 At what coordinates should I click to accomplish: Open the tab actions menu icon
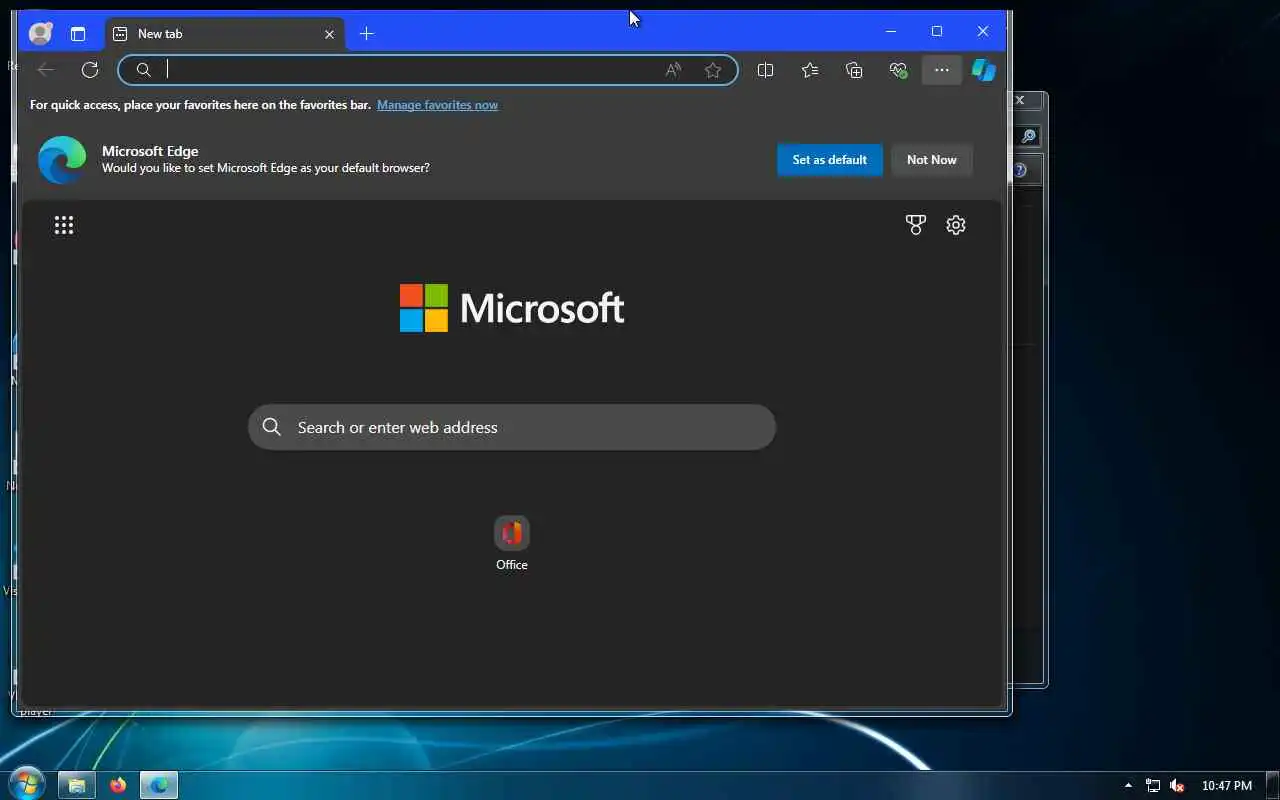click(x=78, y=34)
